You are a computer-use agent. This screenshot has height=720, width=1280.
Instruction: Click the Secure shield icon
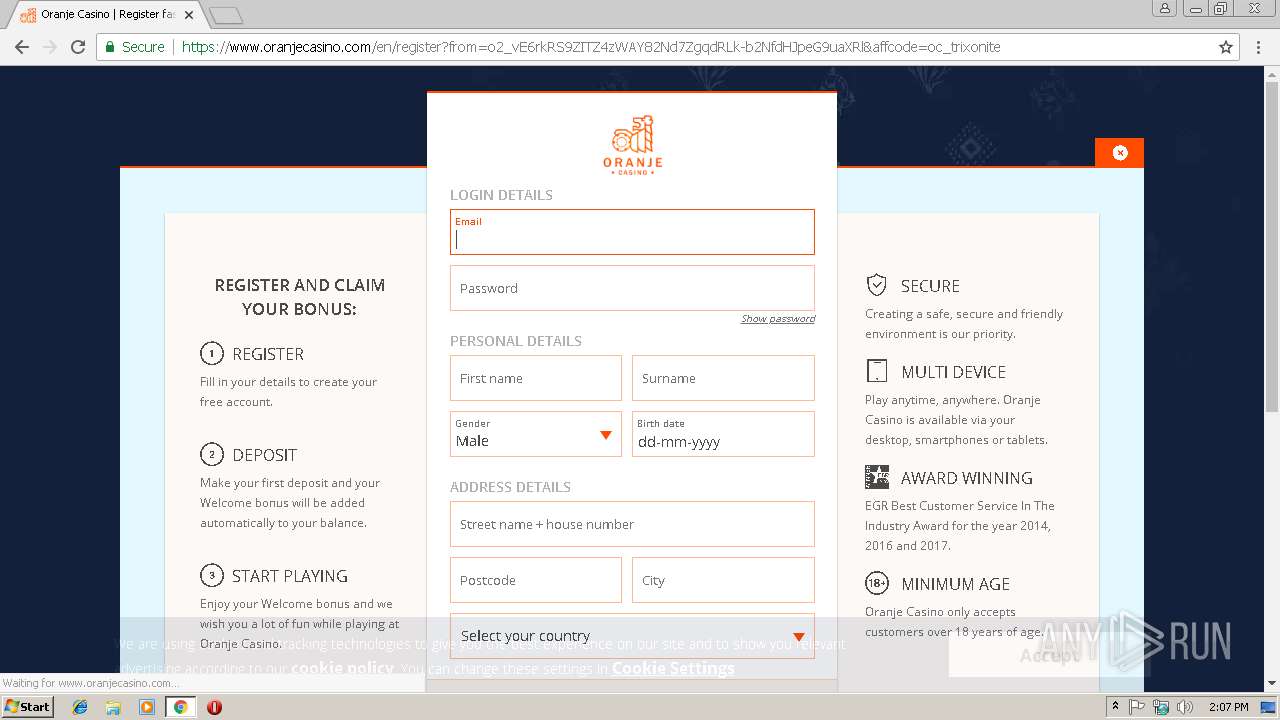(x=876, y=285)
